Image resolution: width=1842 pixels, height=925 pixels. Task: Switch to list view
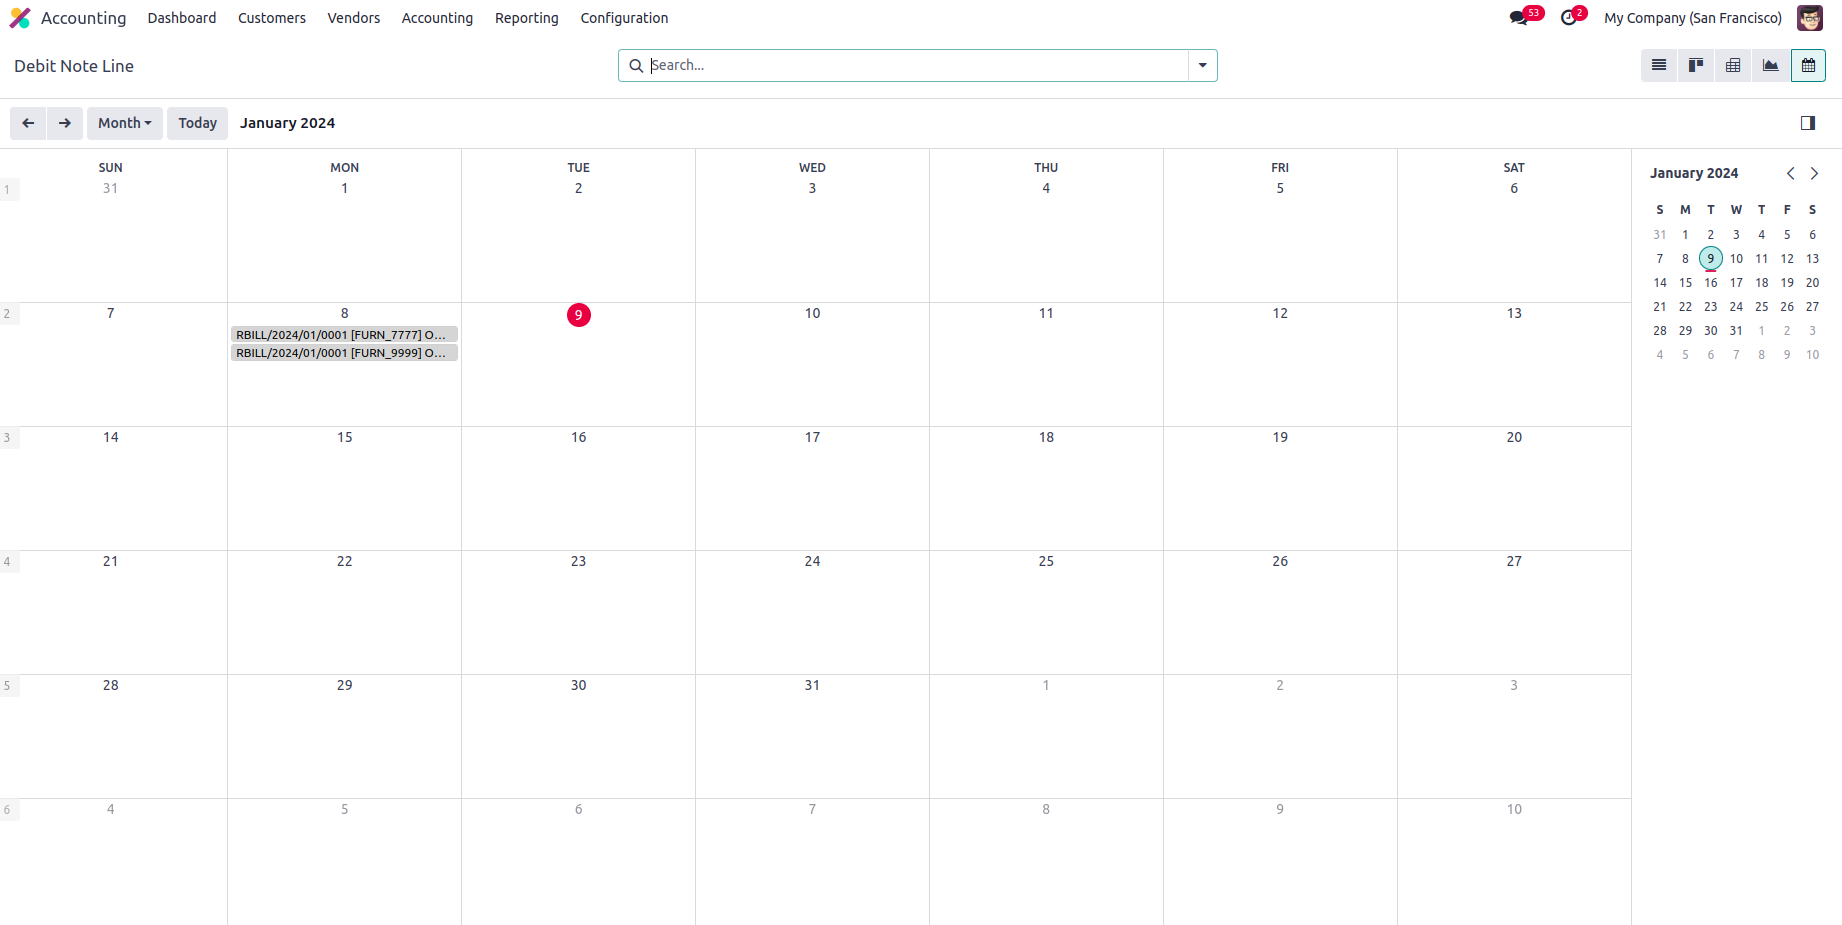(x=1659, y=66)
